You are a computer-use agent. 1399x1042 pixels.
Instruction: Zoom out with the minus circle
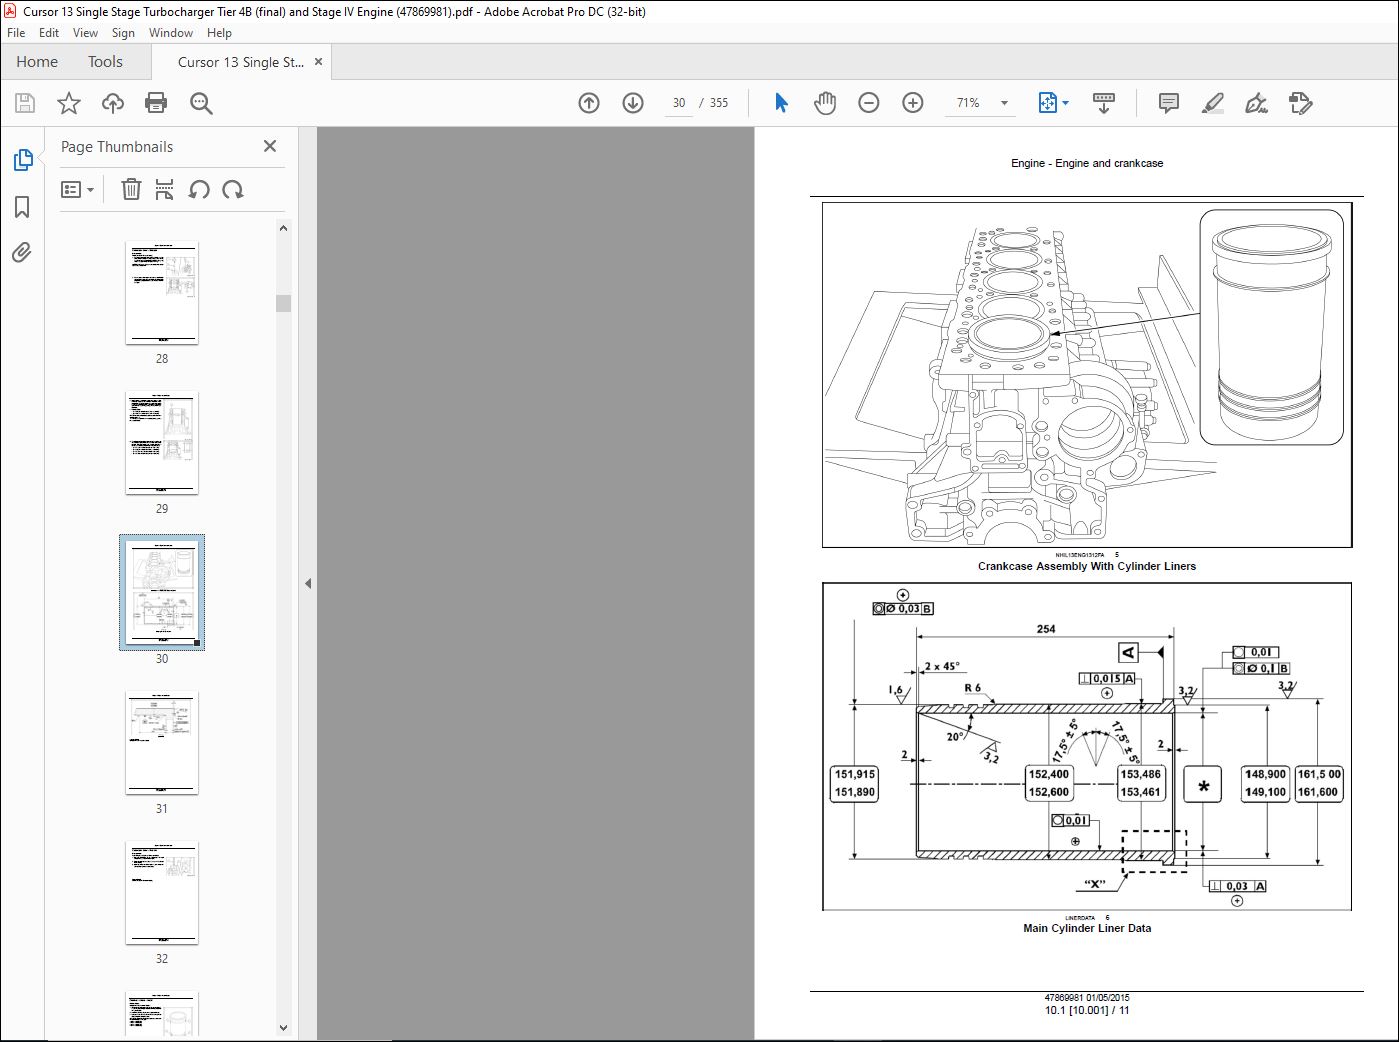point(869,103)
